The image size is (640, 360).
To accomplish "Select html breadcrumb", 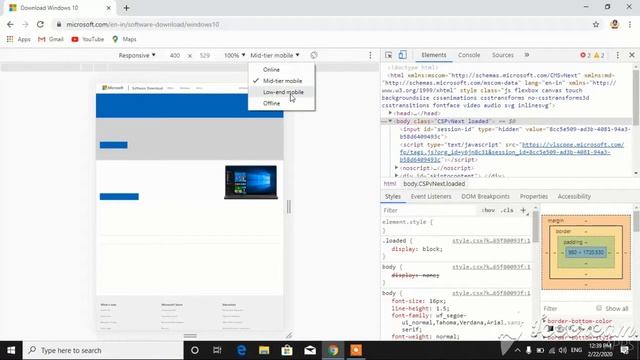I will 389,184.
